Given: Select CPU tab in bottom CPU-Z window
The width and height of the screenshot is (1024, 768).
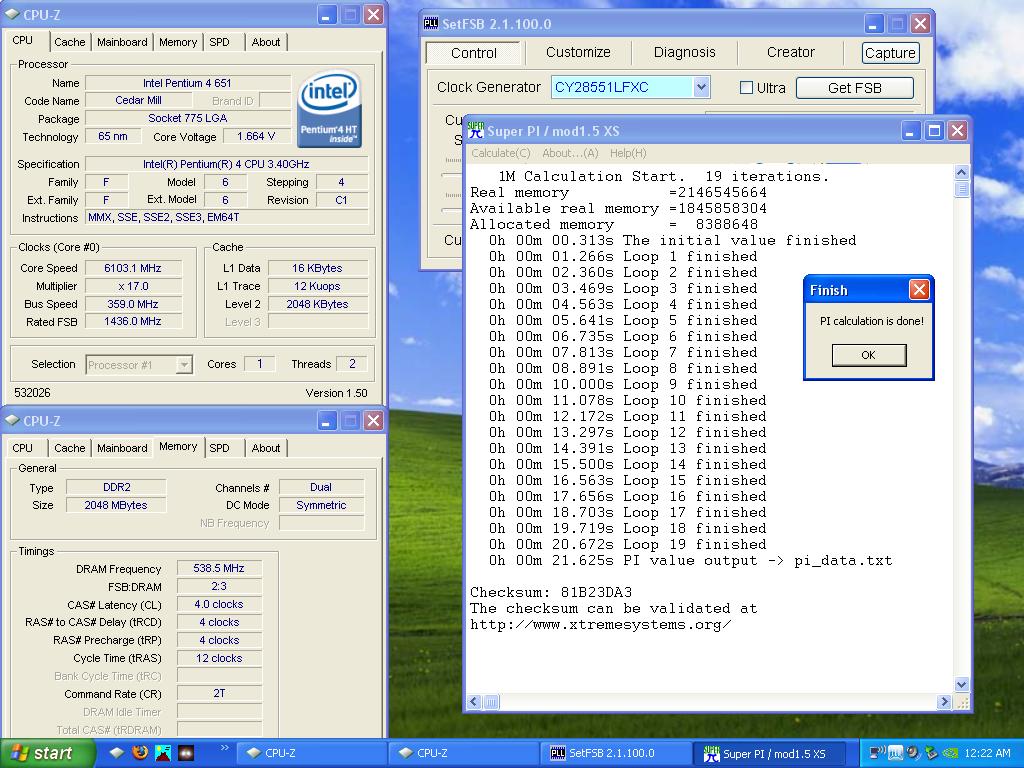Looking at the screenshot, I should (x=22, y=448).
